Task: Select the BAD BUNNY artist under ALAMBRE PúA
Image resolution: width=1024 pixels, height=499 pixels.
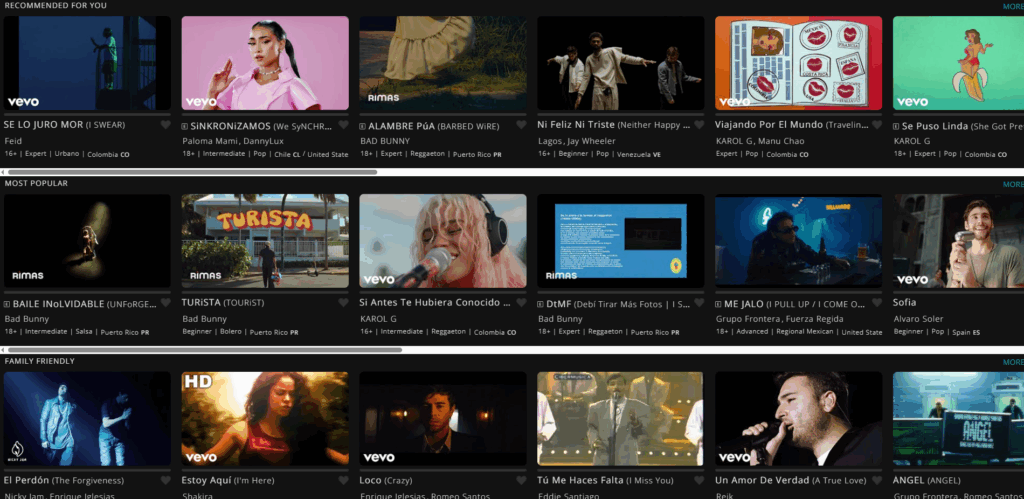Action: (385, 140)
